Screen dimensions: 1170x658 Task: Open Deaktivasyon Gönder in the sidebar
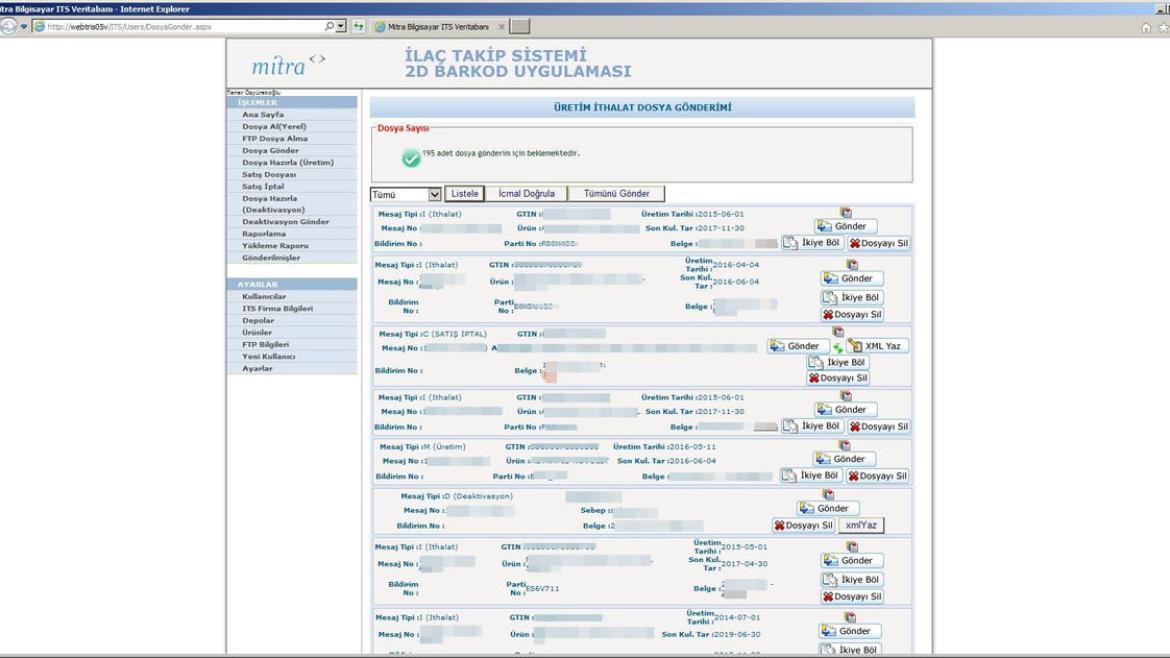click(x=285, y=222)
